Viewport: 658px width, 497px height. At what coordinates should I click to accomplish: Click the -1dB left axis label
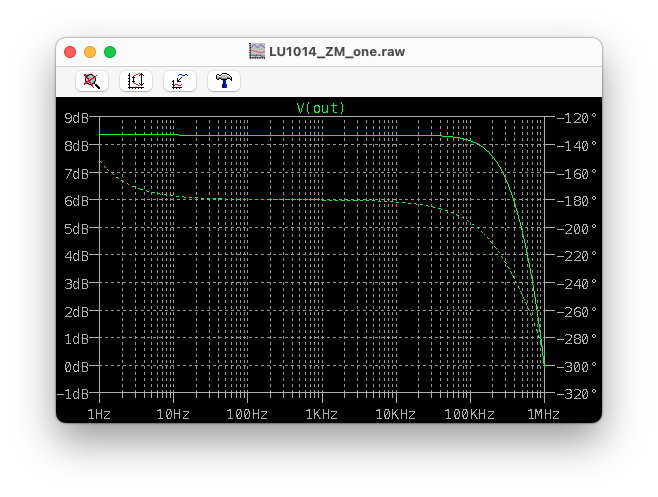coord(73,394)
